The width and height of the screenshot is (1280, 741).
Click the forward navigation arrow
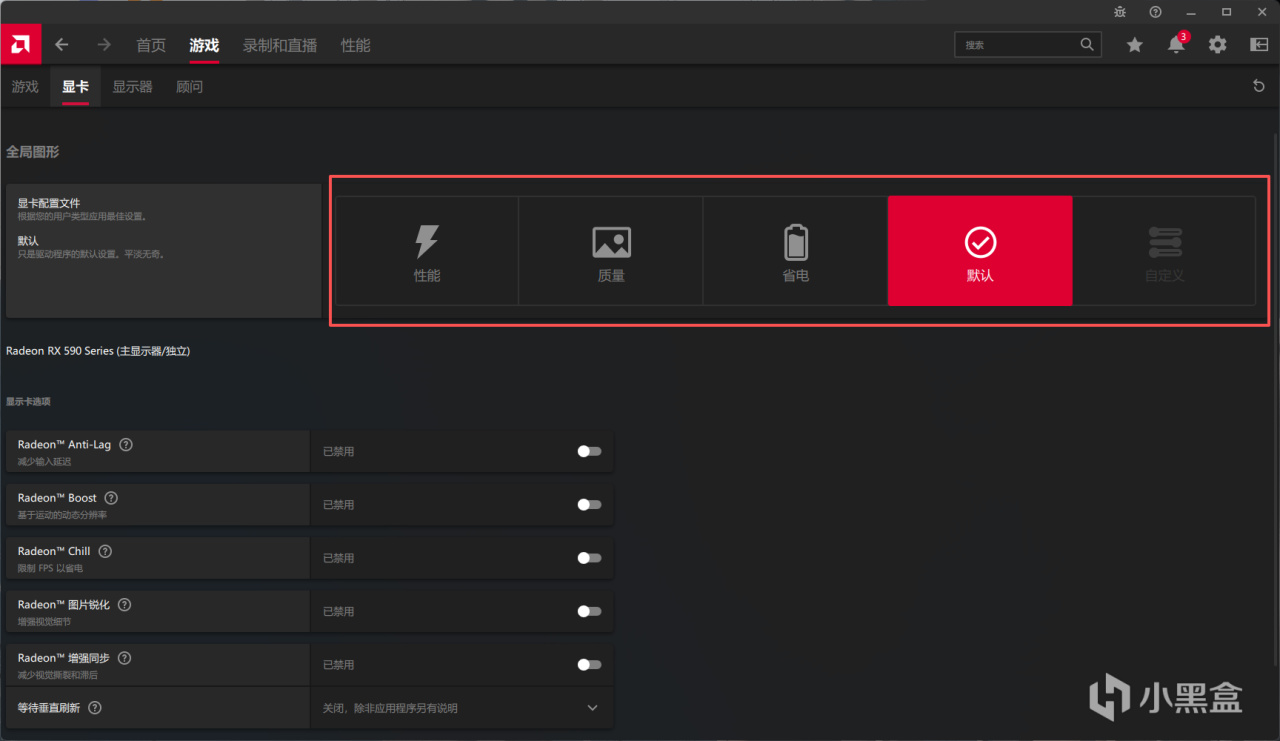tap(104, 45)
